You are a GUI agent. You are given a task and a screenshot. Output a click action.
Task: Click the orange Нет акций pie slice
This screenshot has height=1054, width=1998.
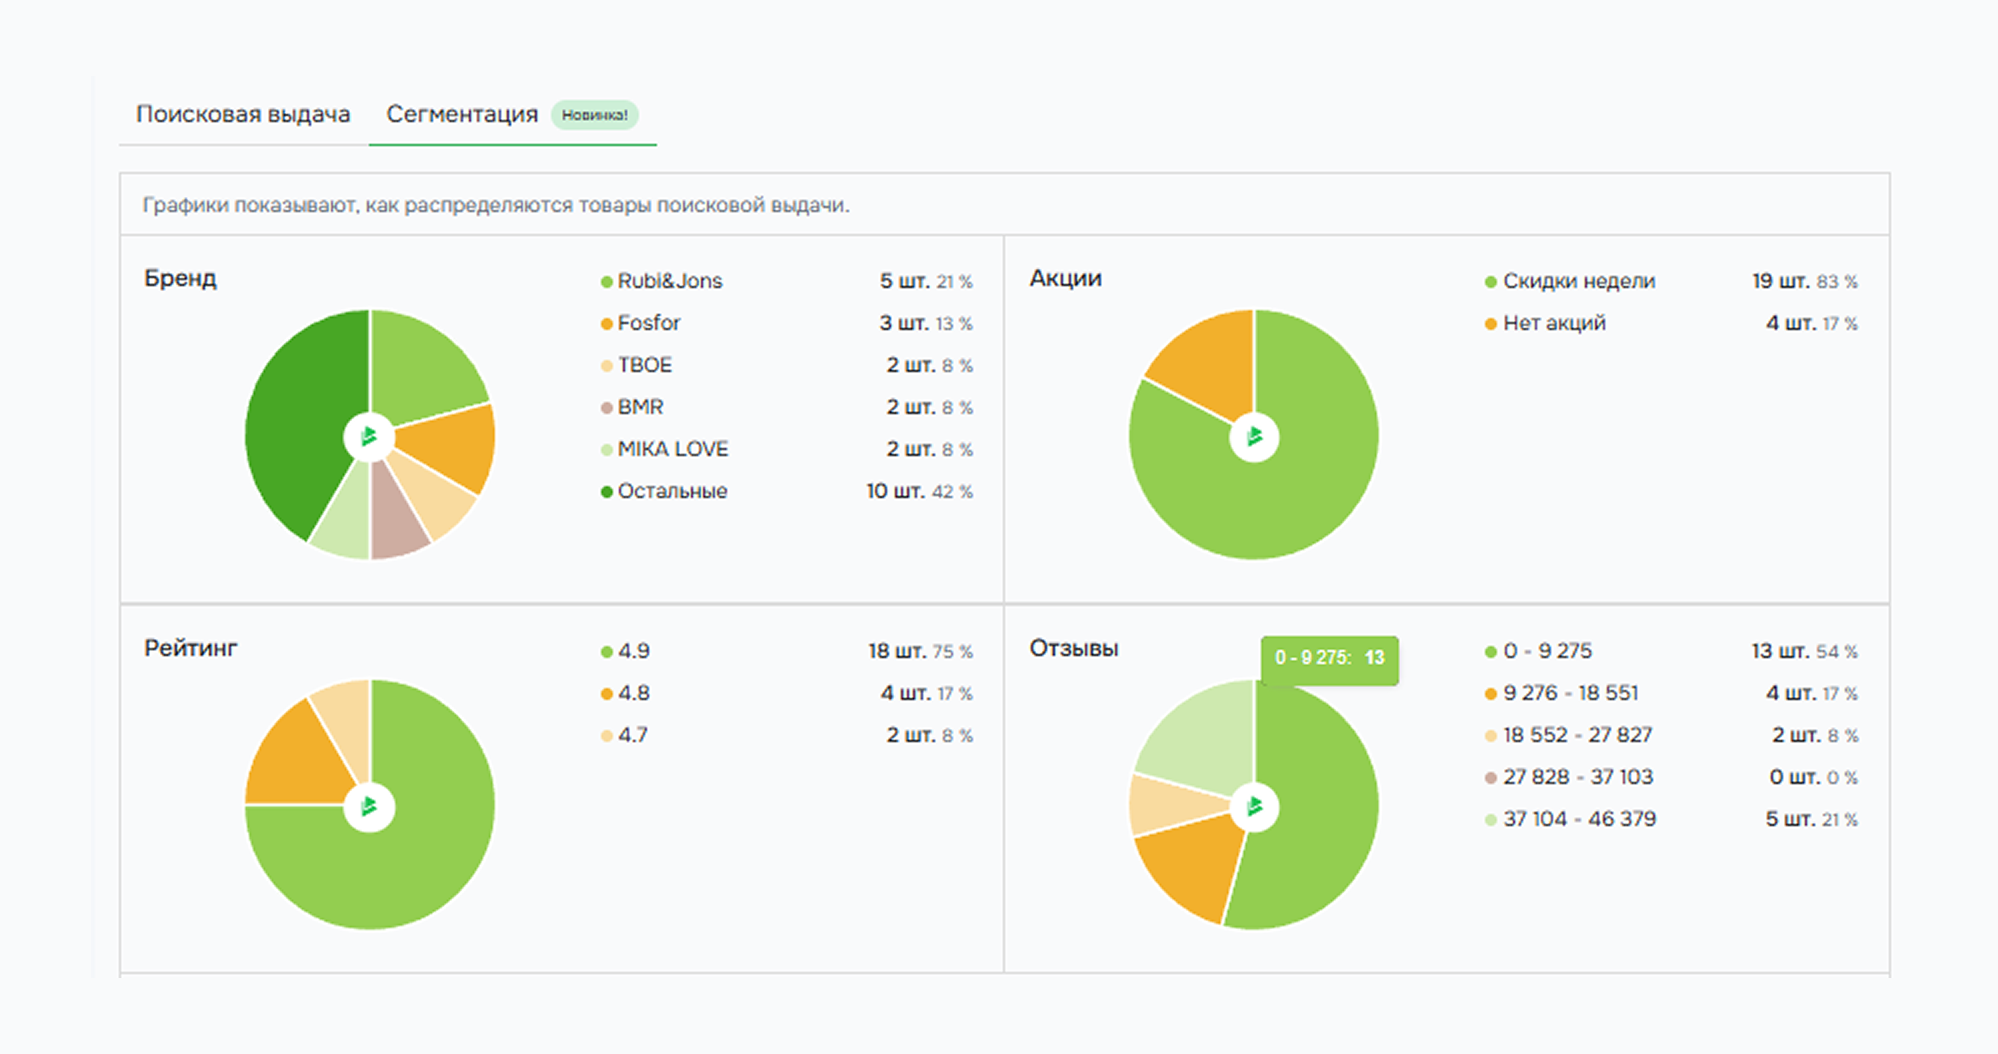pos(1210,360)
